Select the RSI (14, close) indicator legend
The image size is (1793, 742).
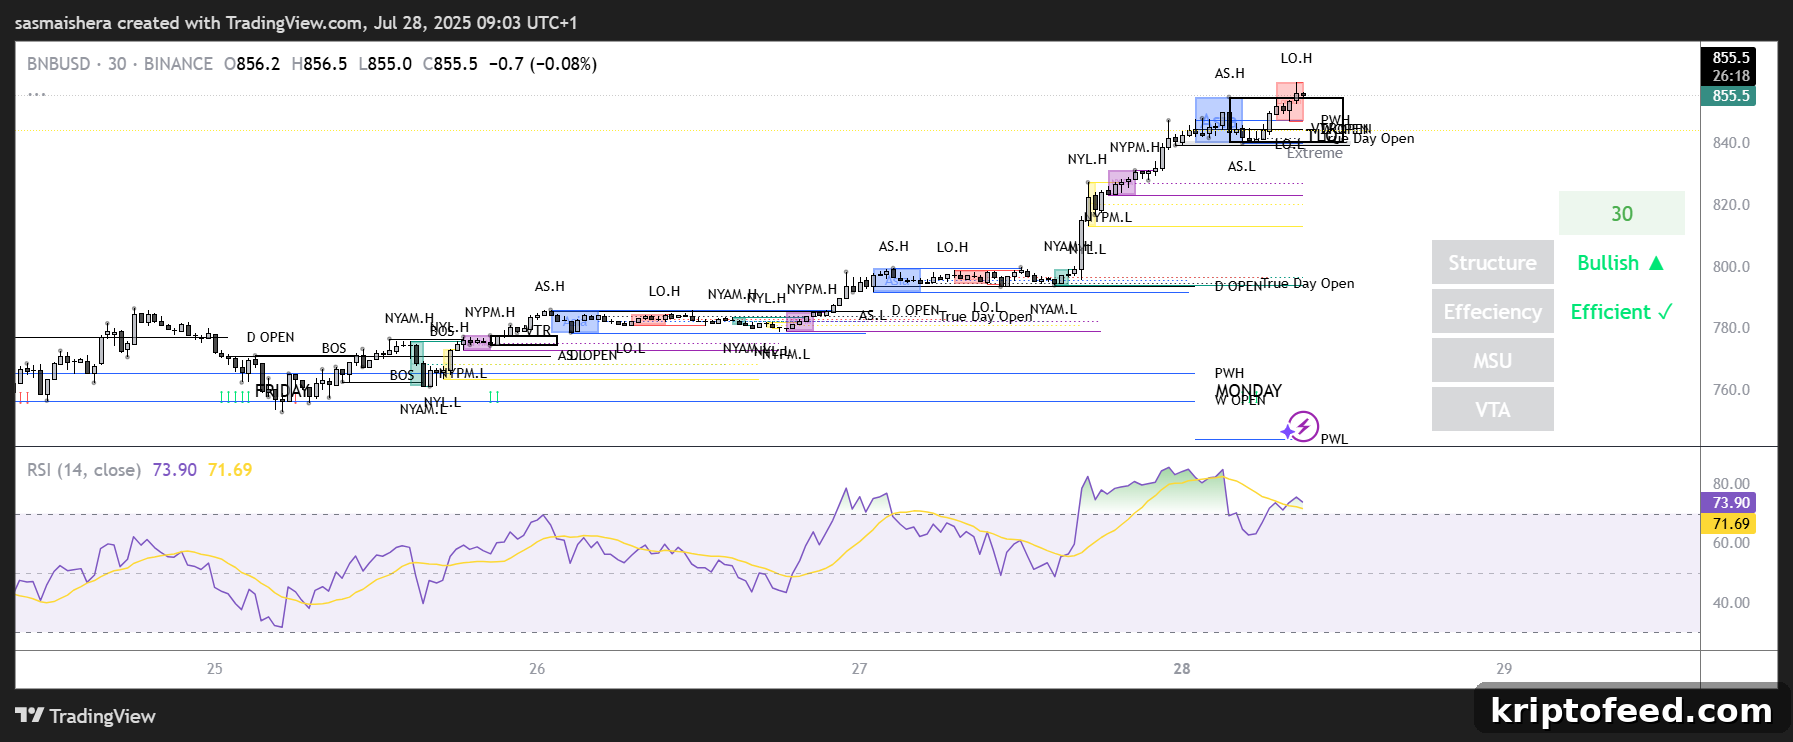[84, 470]
